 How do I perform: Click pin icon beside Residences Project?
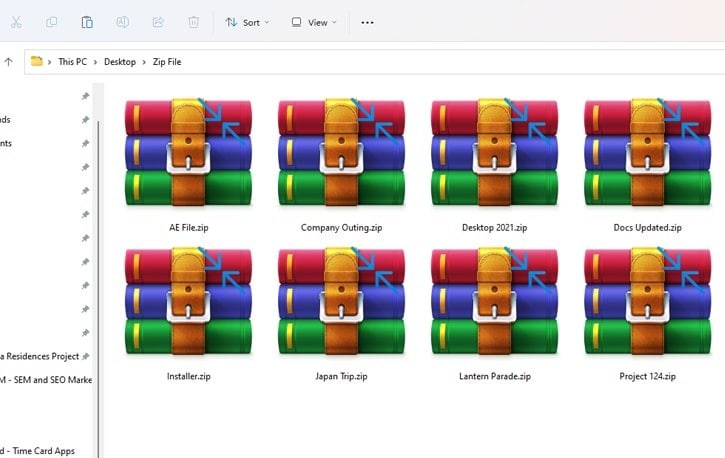click(x=85, y=356)
